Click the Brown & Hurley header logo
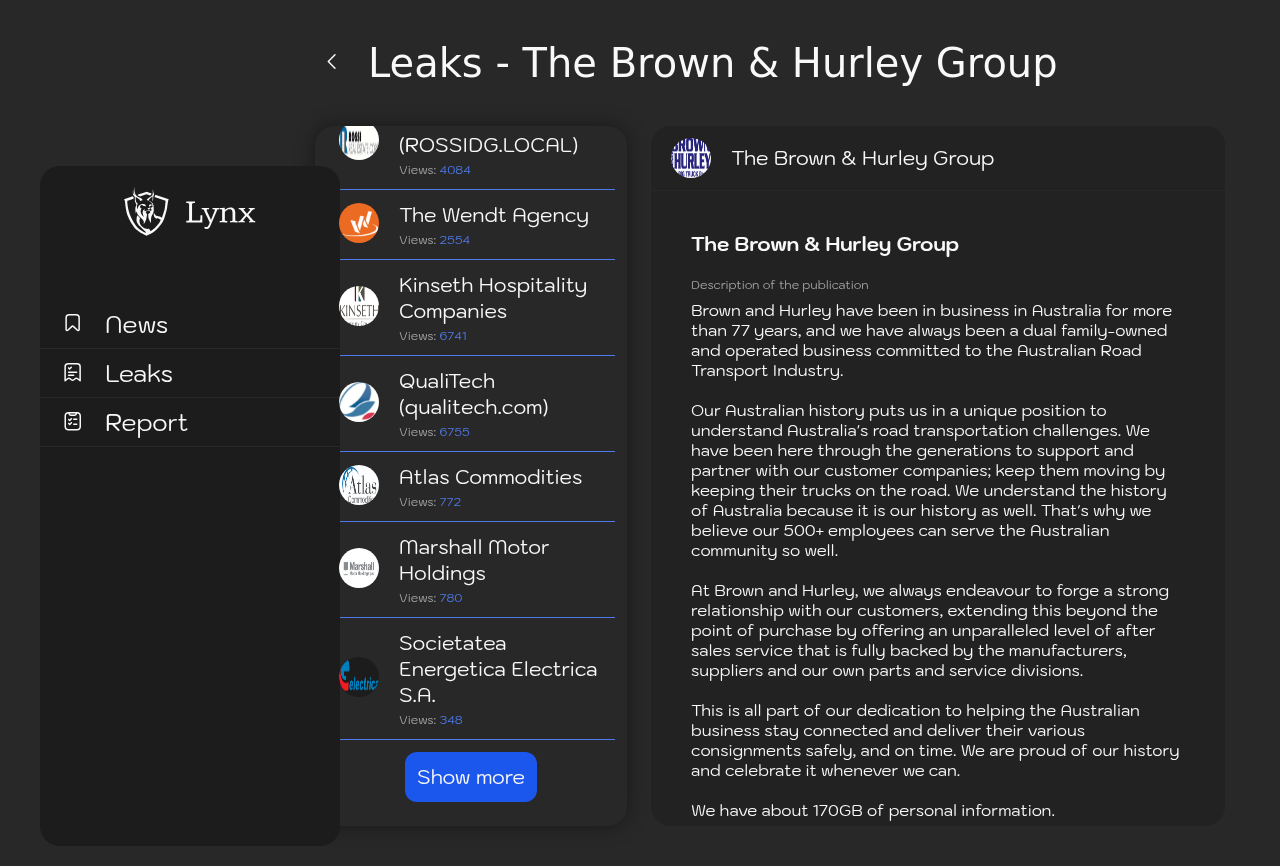1280x866 pixels. 691,158
